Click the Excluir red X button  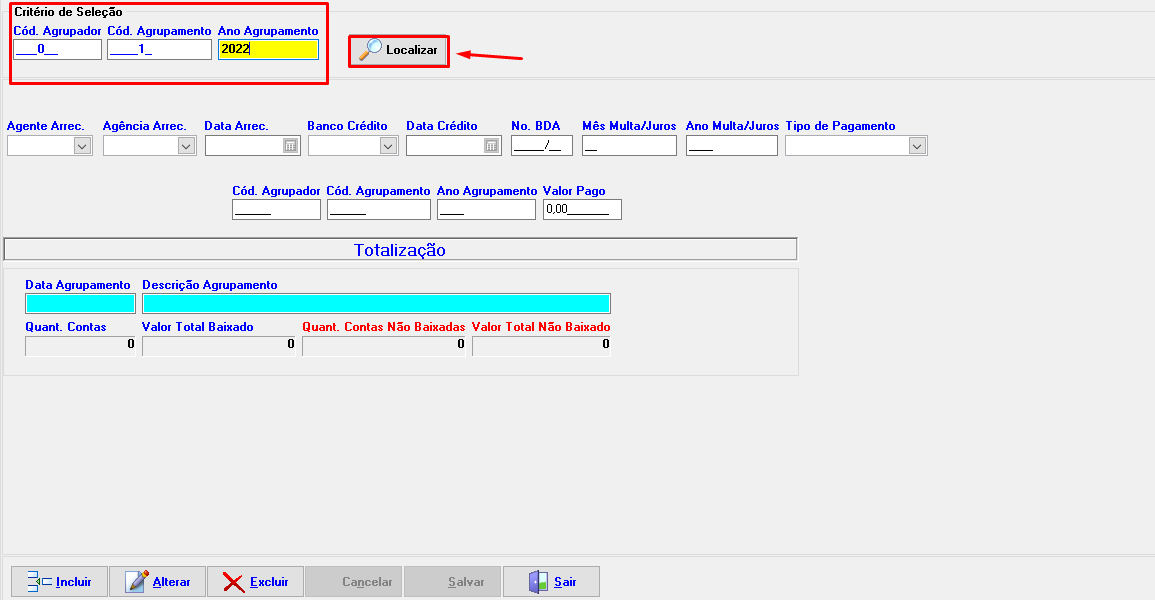pyautogui.click(x=255, y=581)
